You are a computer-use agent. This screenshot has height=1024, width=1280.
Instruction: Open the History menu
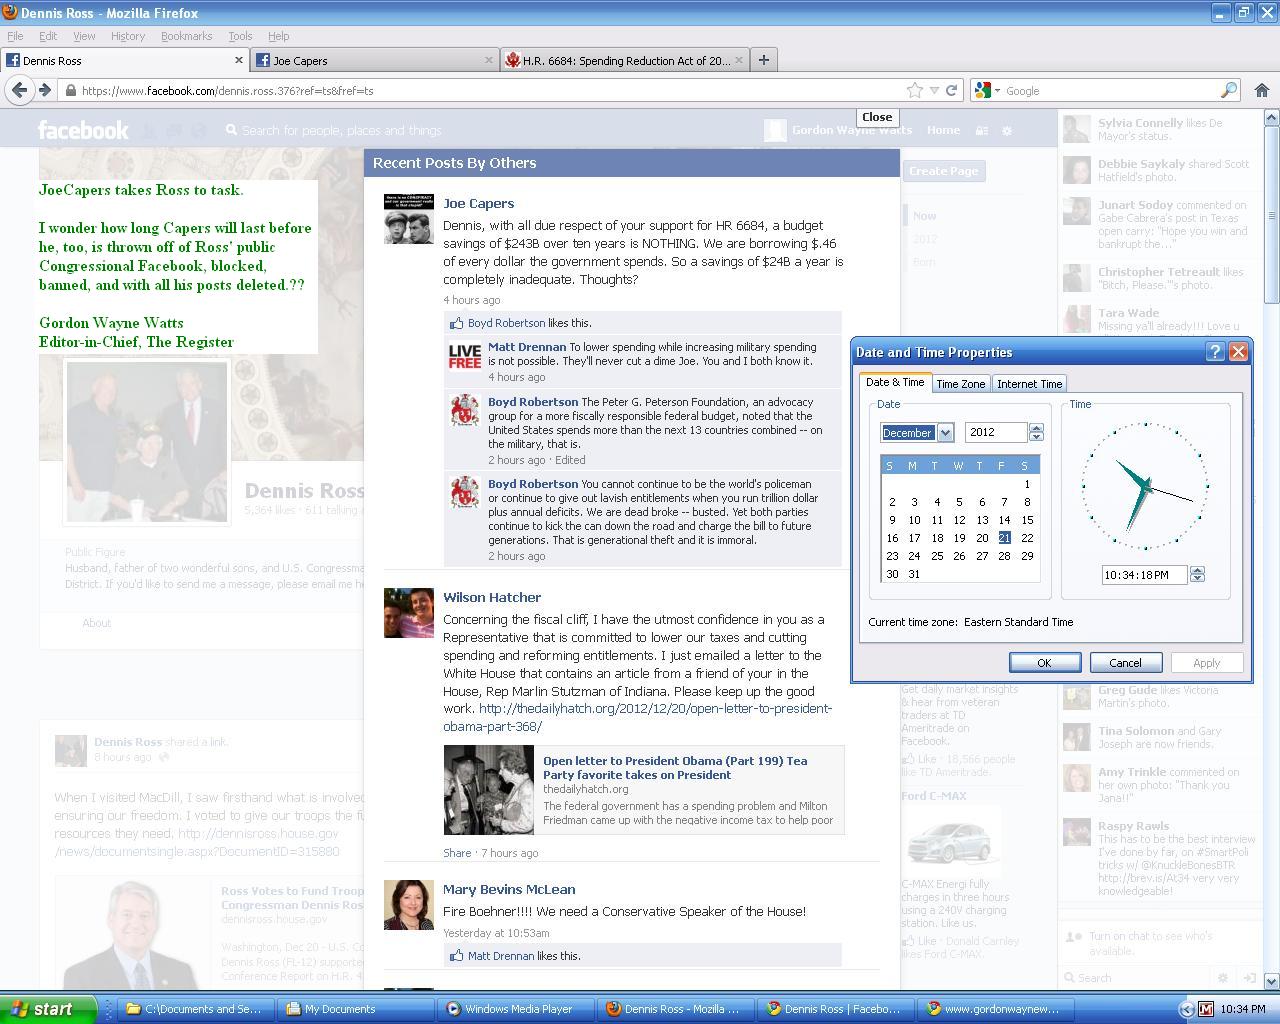pos(128,36)
